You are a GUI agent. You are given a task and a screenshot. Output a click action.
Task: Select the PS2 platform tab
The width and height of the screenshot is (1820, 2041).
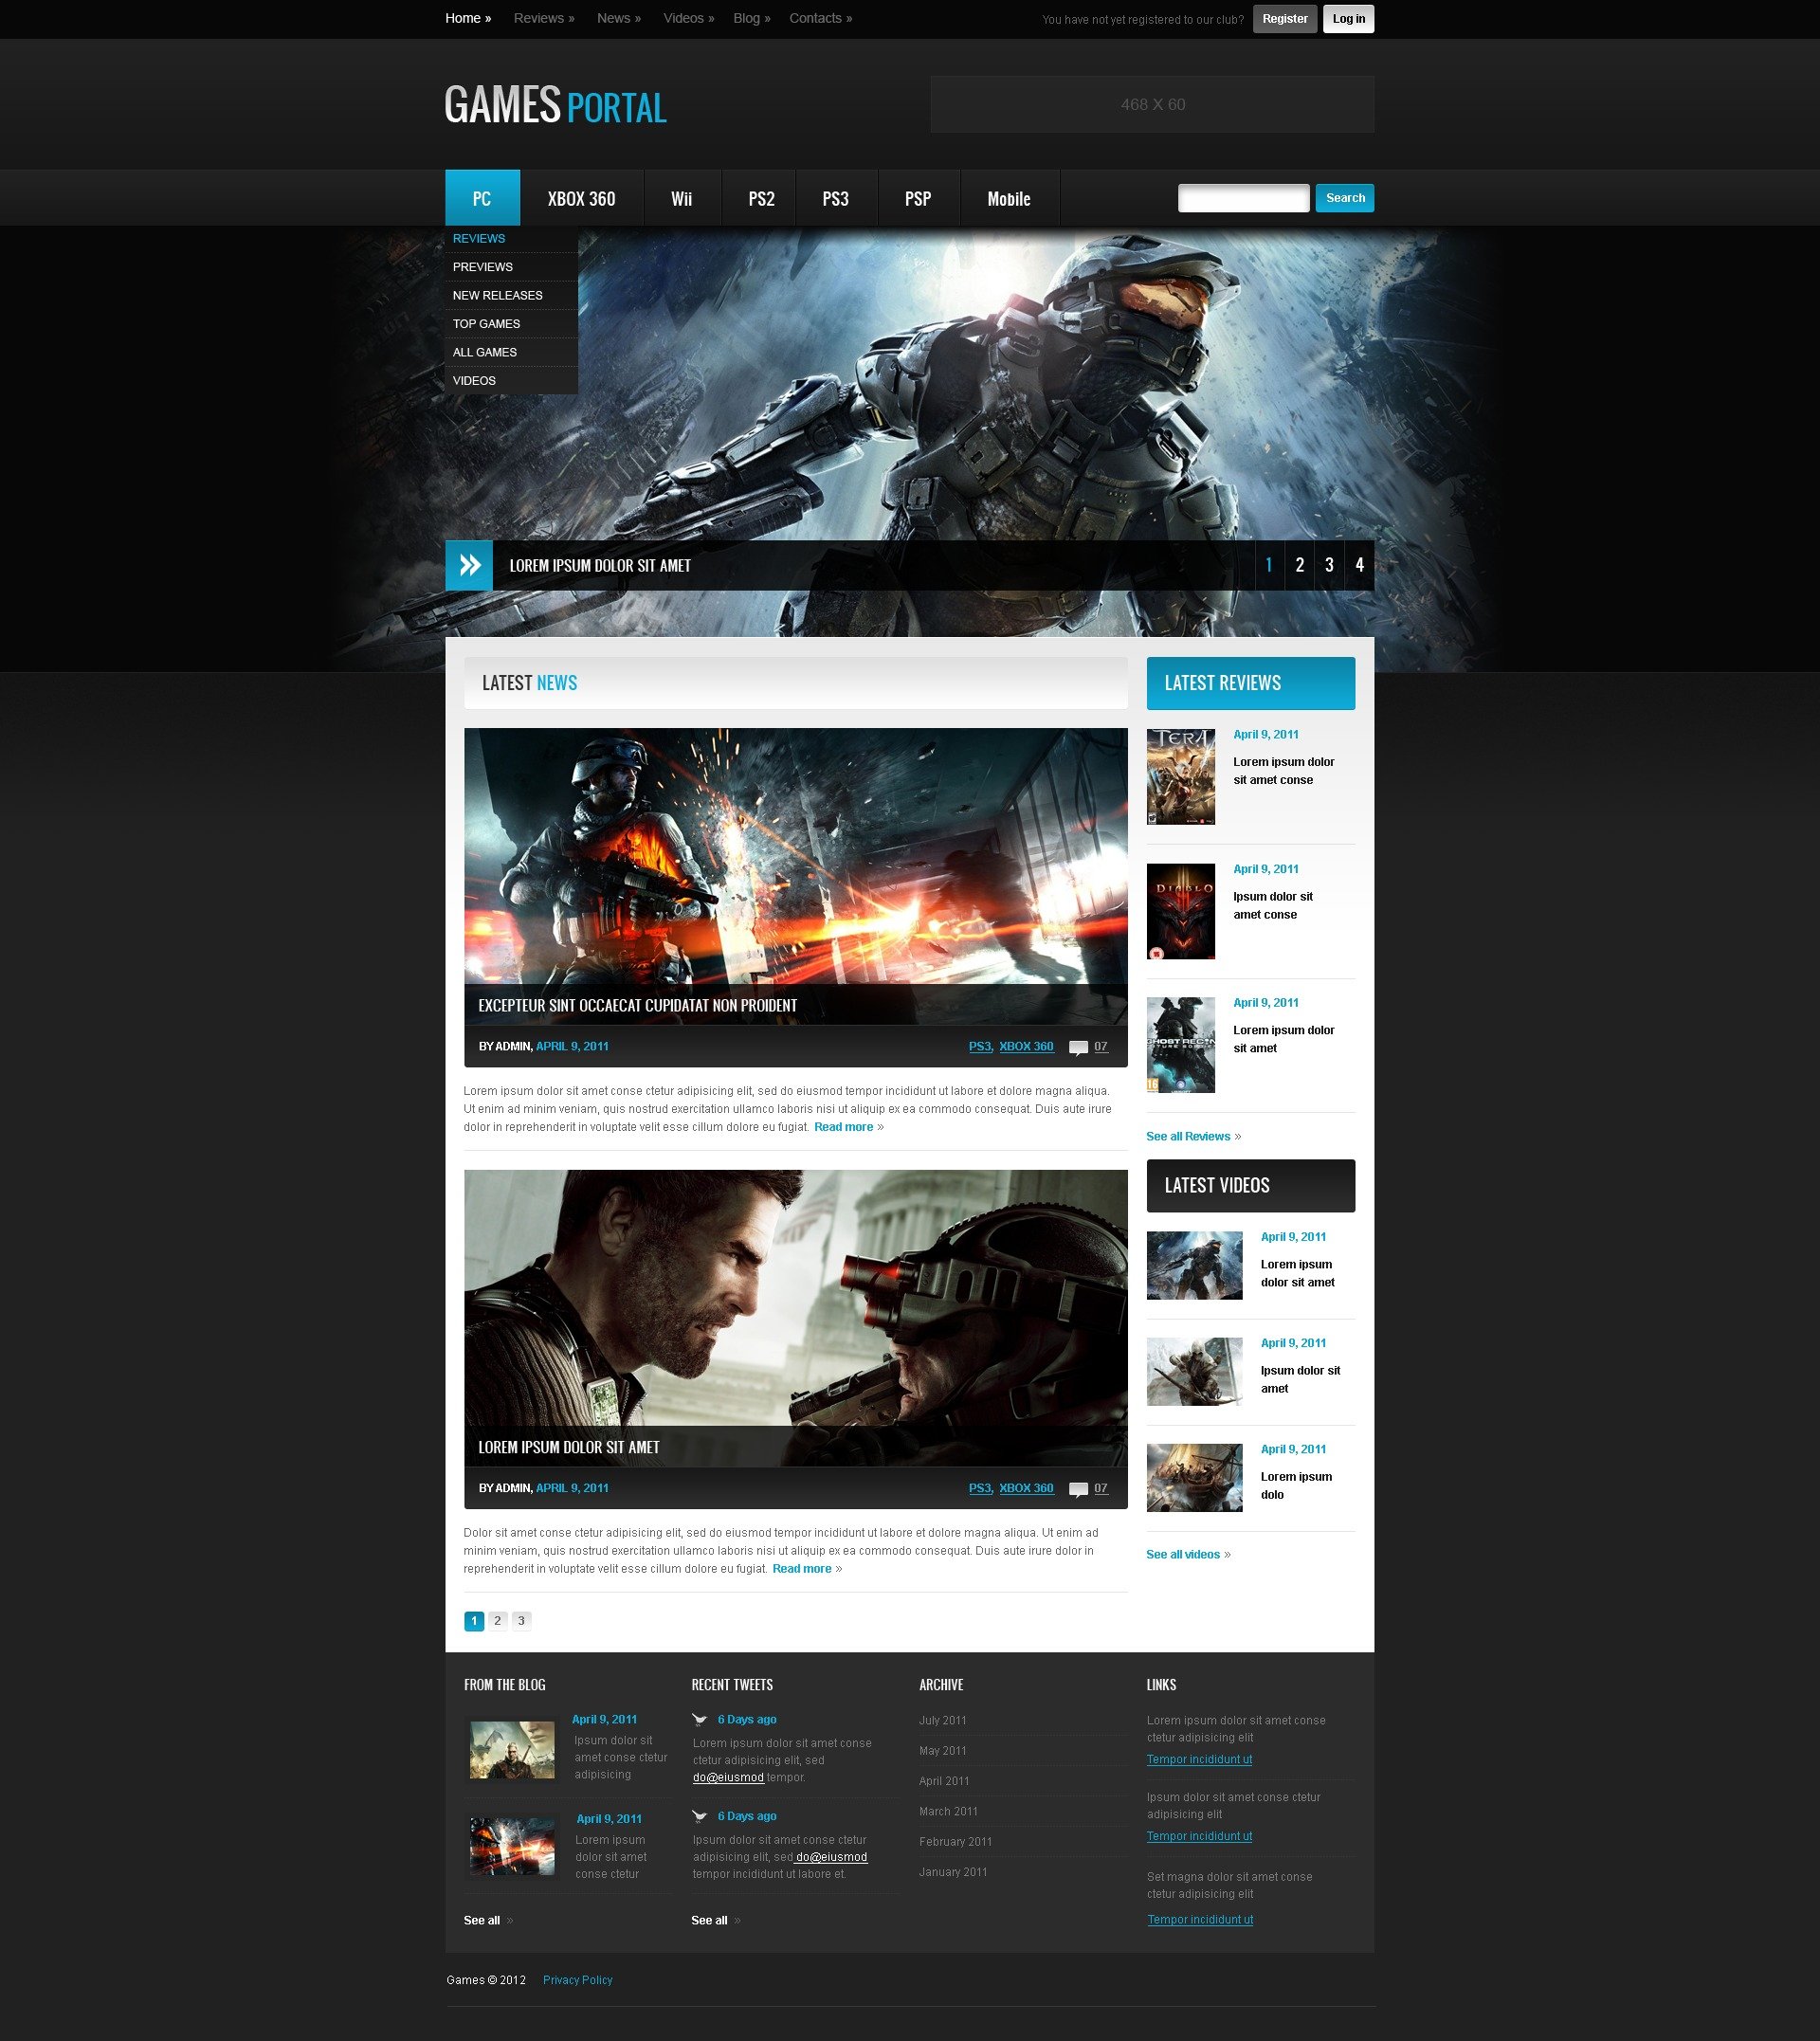(761, 198)
